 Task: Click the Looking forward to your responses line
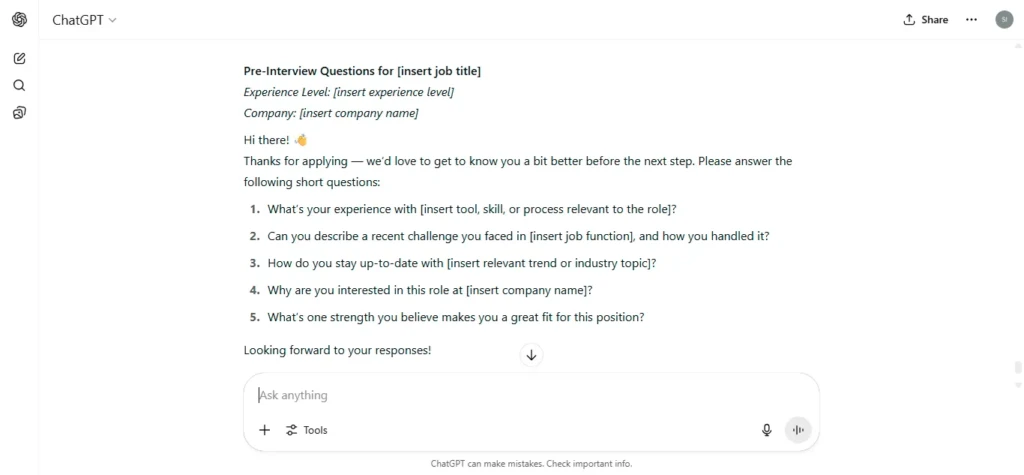tap(338, 350)
